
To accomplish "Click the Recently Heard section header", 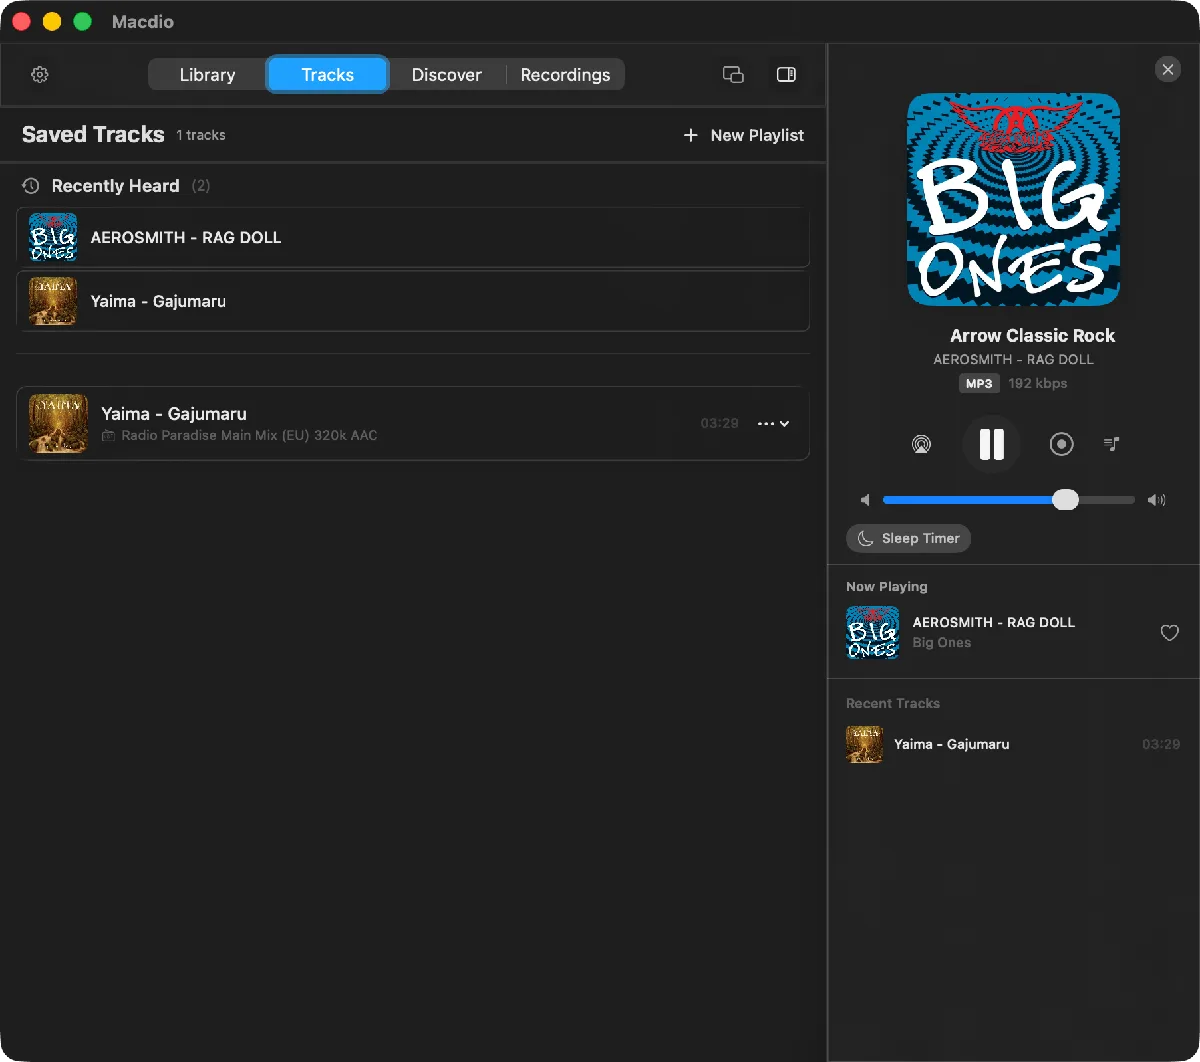I will point(115,186).
